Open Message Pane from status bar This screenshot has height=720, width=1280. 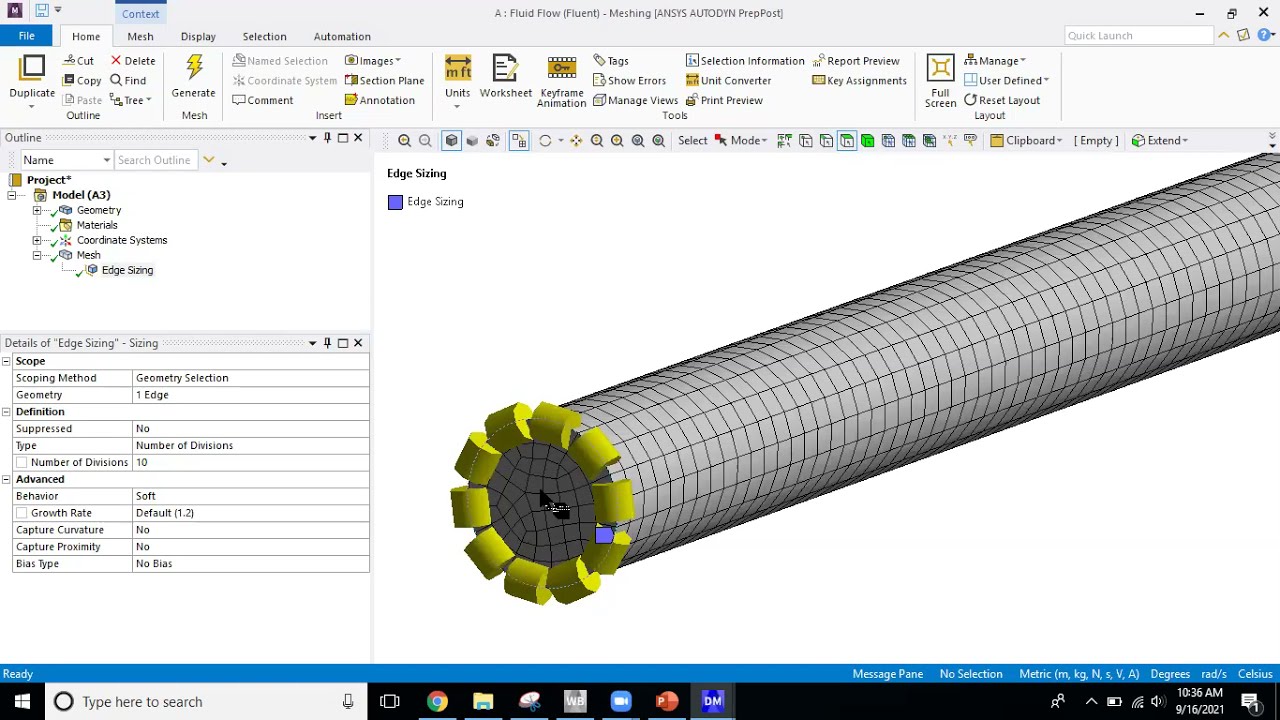[x=887, y=675]
